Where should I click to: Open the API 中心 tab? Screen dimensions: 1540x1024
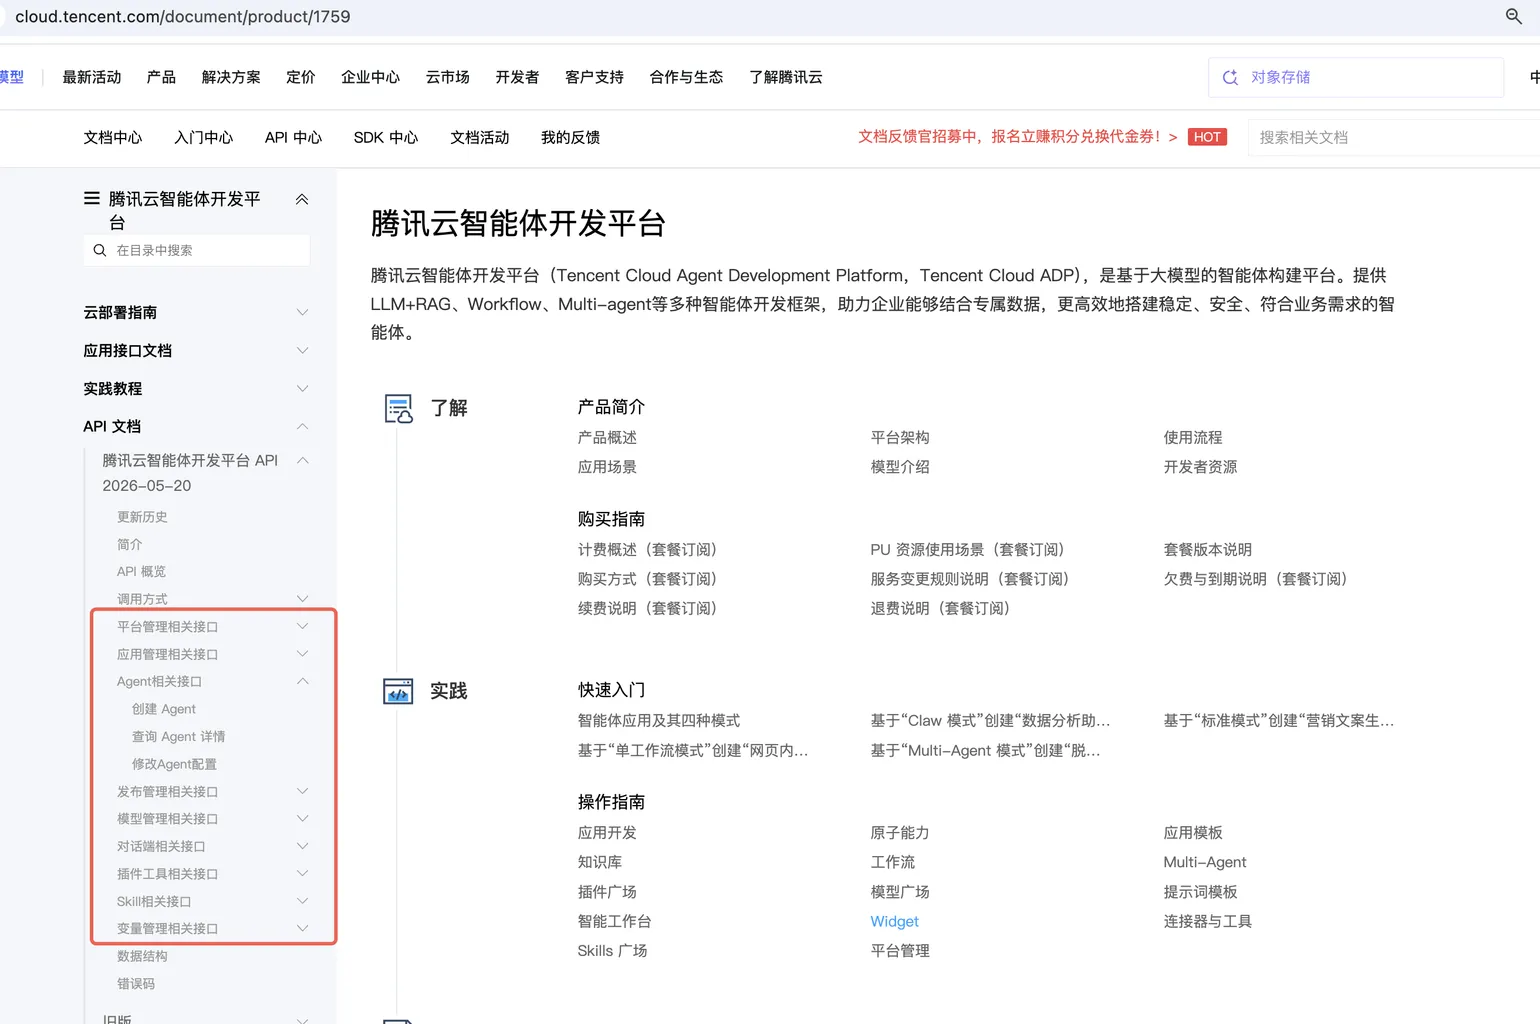[293, 137]
